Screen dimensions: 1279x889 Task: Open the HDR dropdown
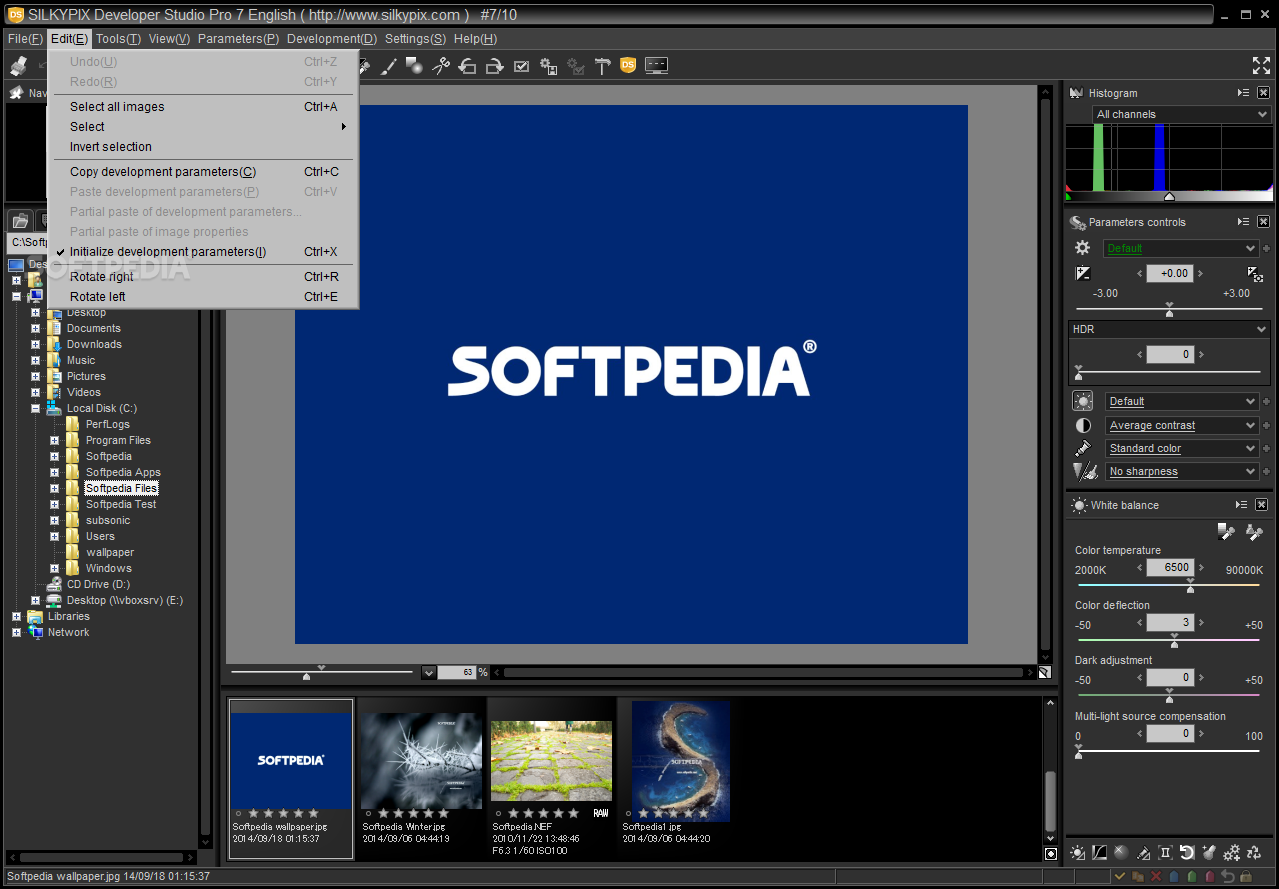pyautogui.click(x=1169, y=329)
